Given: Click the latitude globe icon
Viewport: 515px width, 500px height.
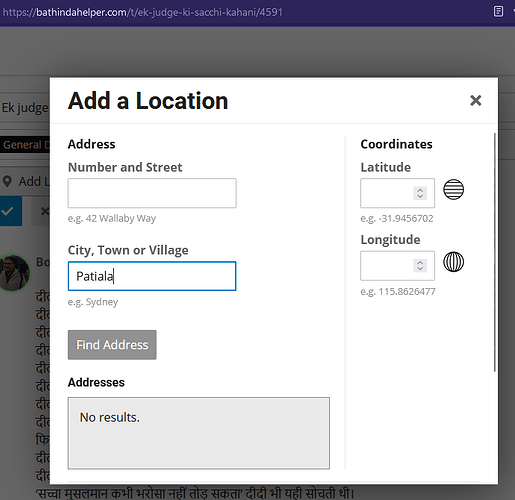Looking at the screenshot, I should (453, 189).
